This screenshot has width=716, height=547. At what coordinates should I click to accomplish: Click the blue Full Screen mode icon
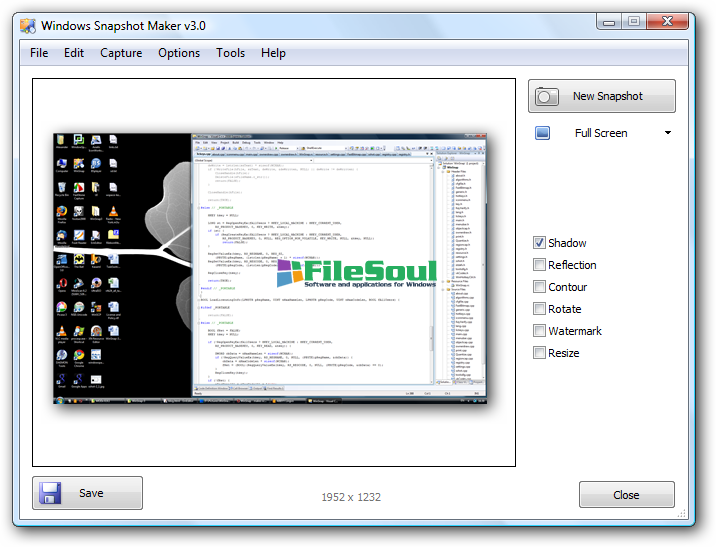tap(542, 133)
